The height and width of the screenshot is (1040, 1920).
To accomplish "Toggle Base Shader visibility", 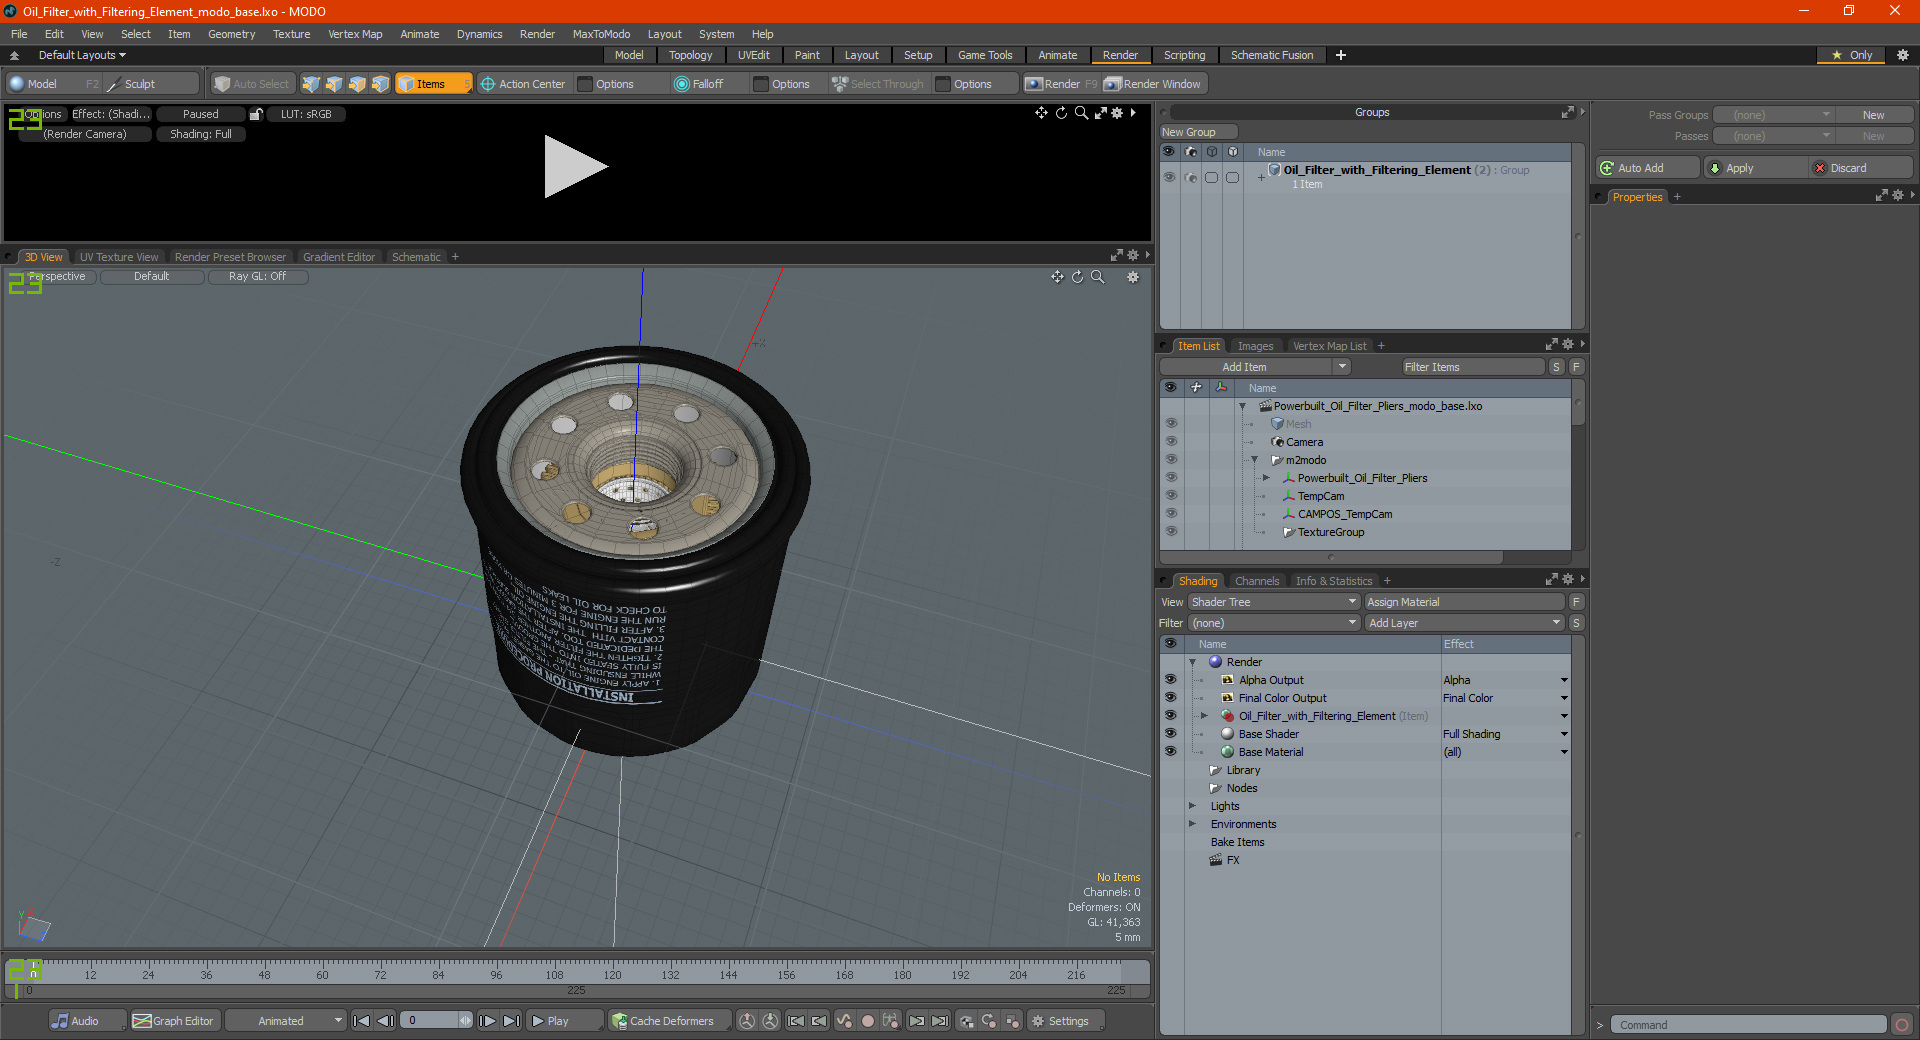I will (1170, 734).
